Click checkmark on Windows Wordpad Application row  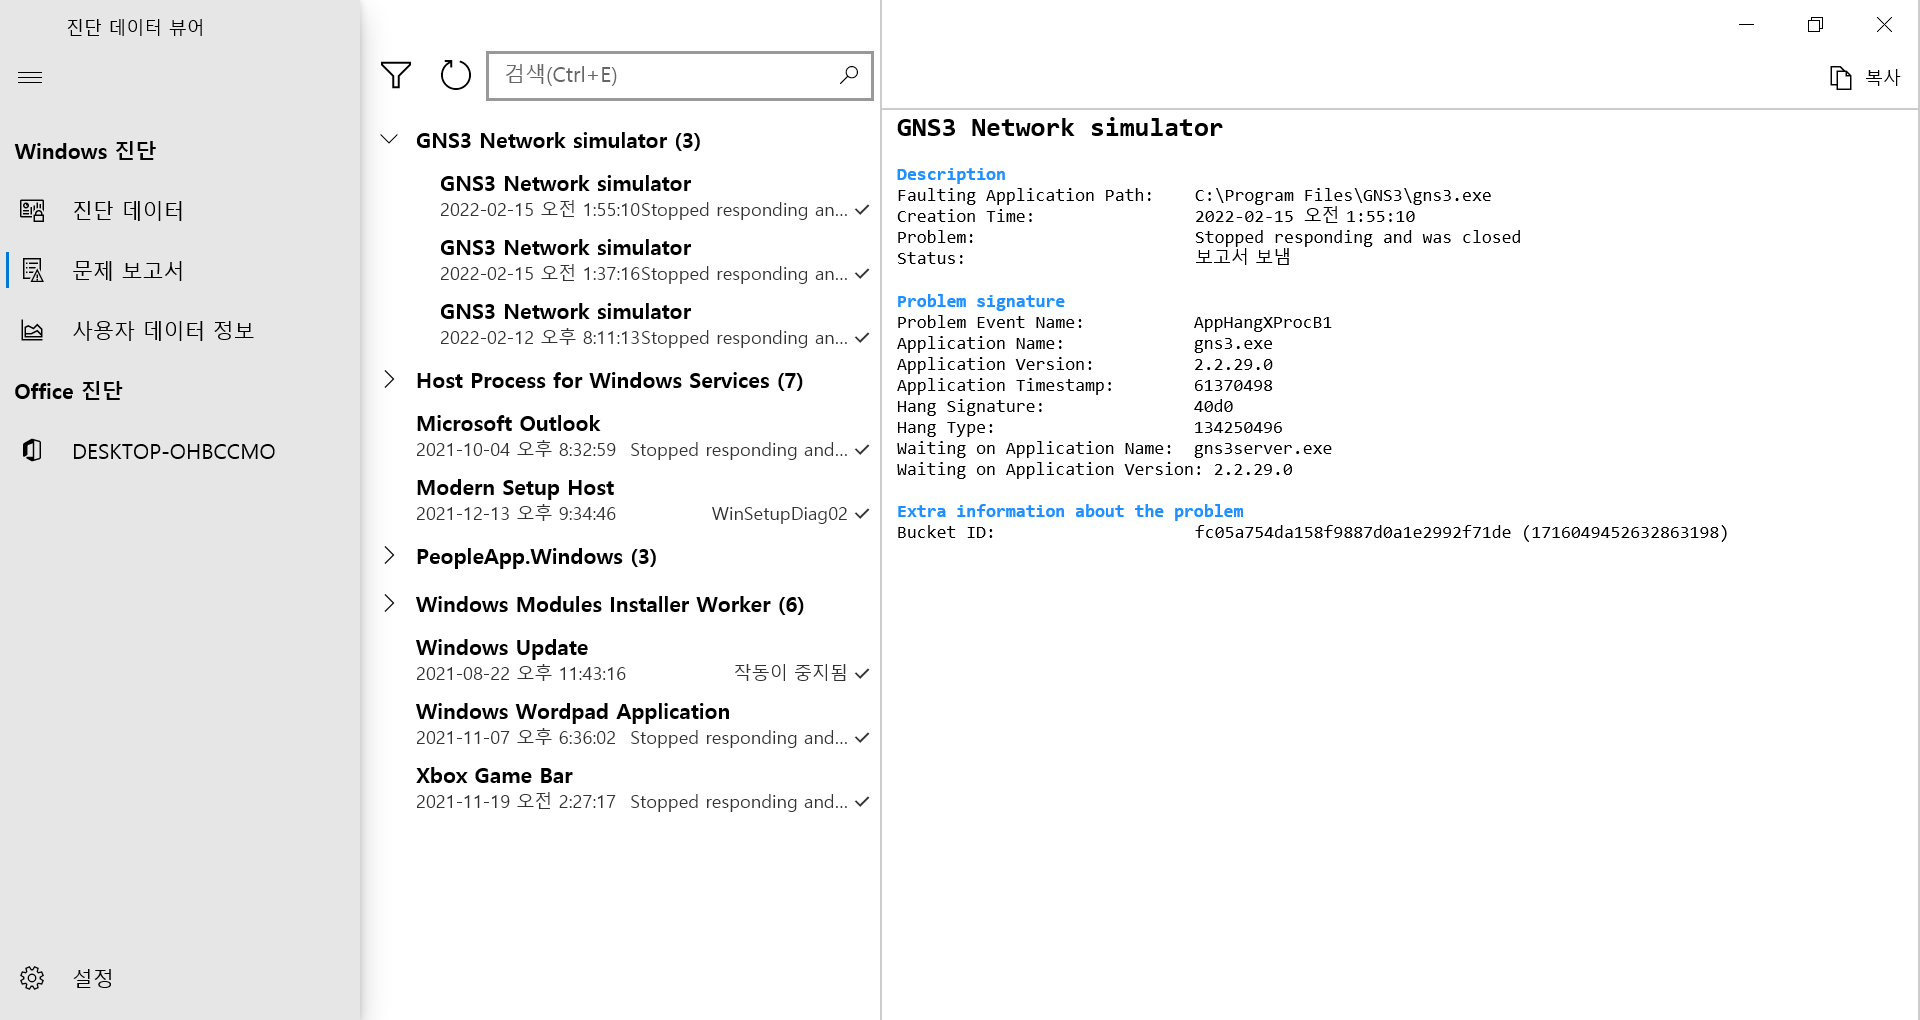pos(862,737)
